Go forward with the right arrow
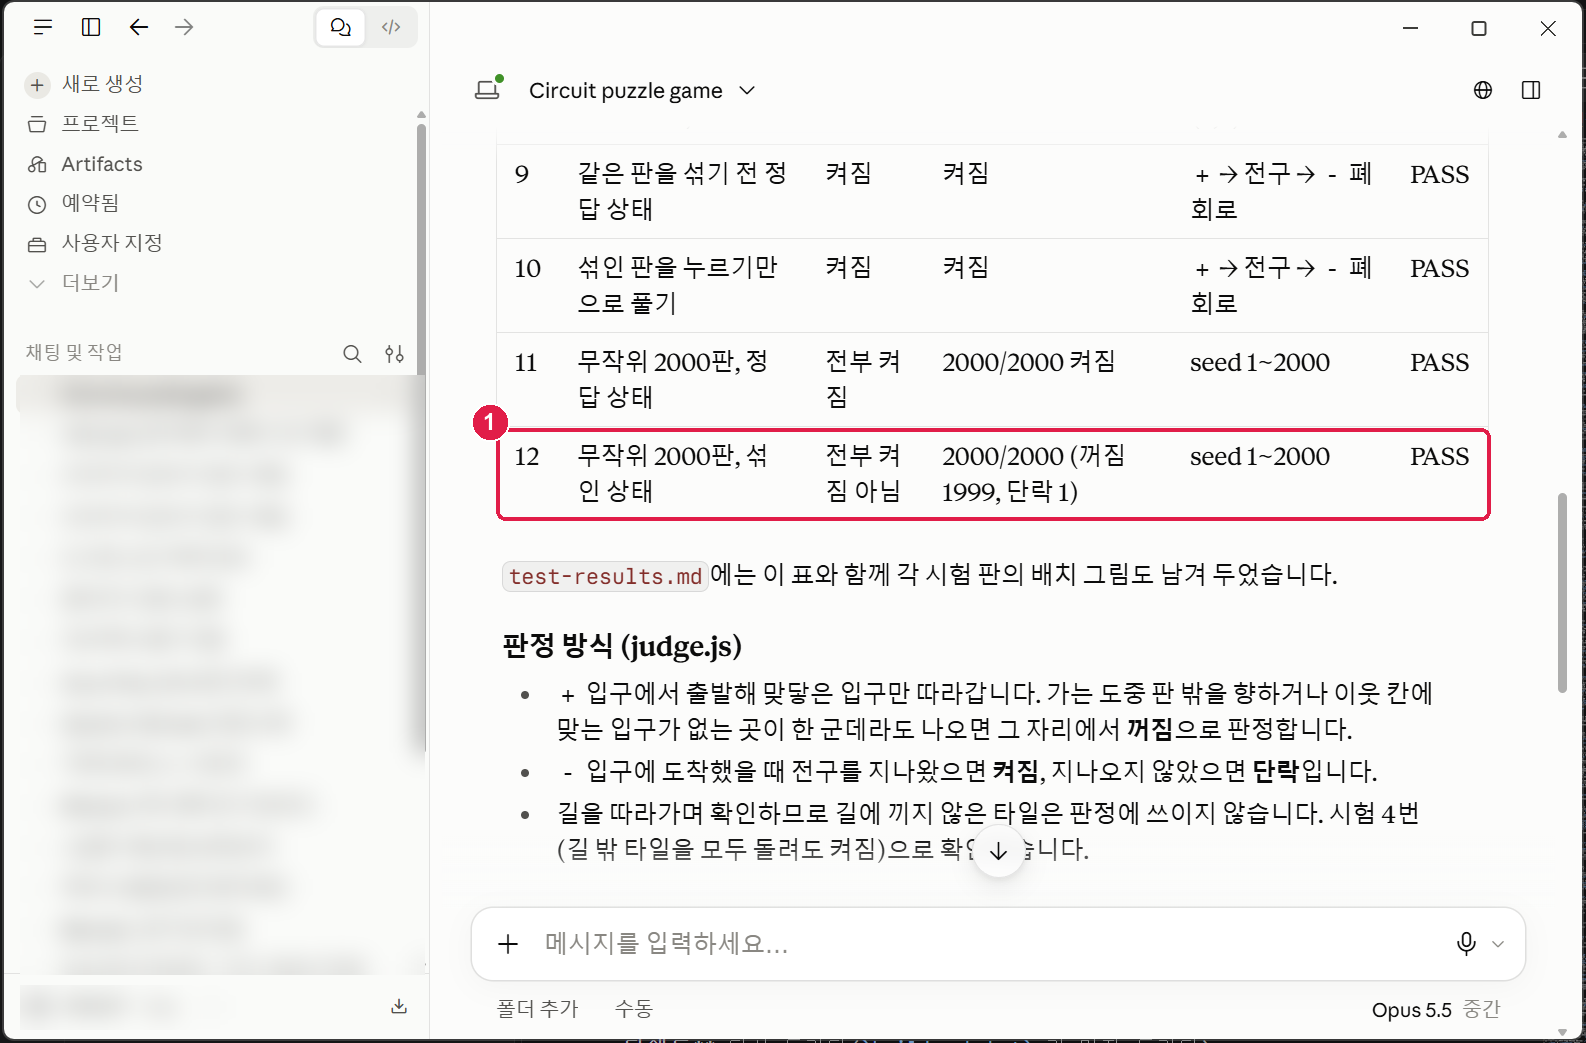1586x1043 pixels. click(184, 27)
